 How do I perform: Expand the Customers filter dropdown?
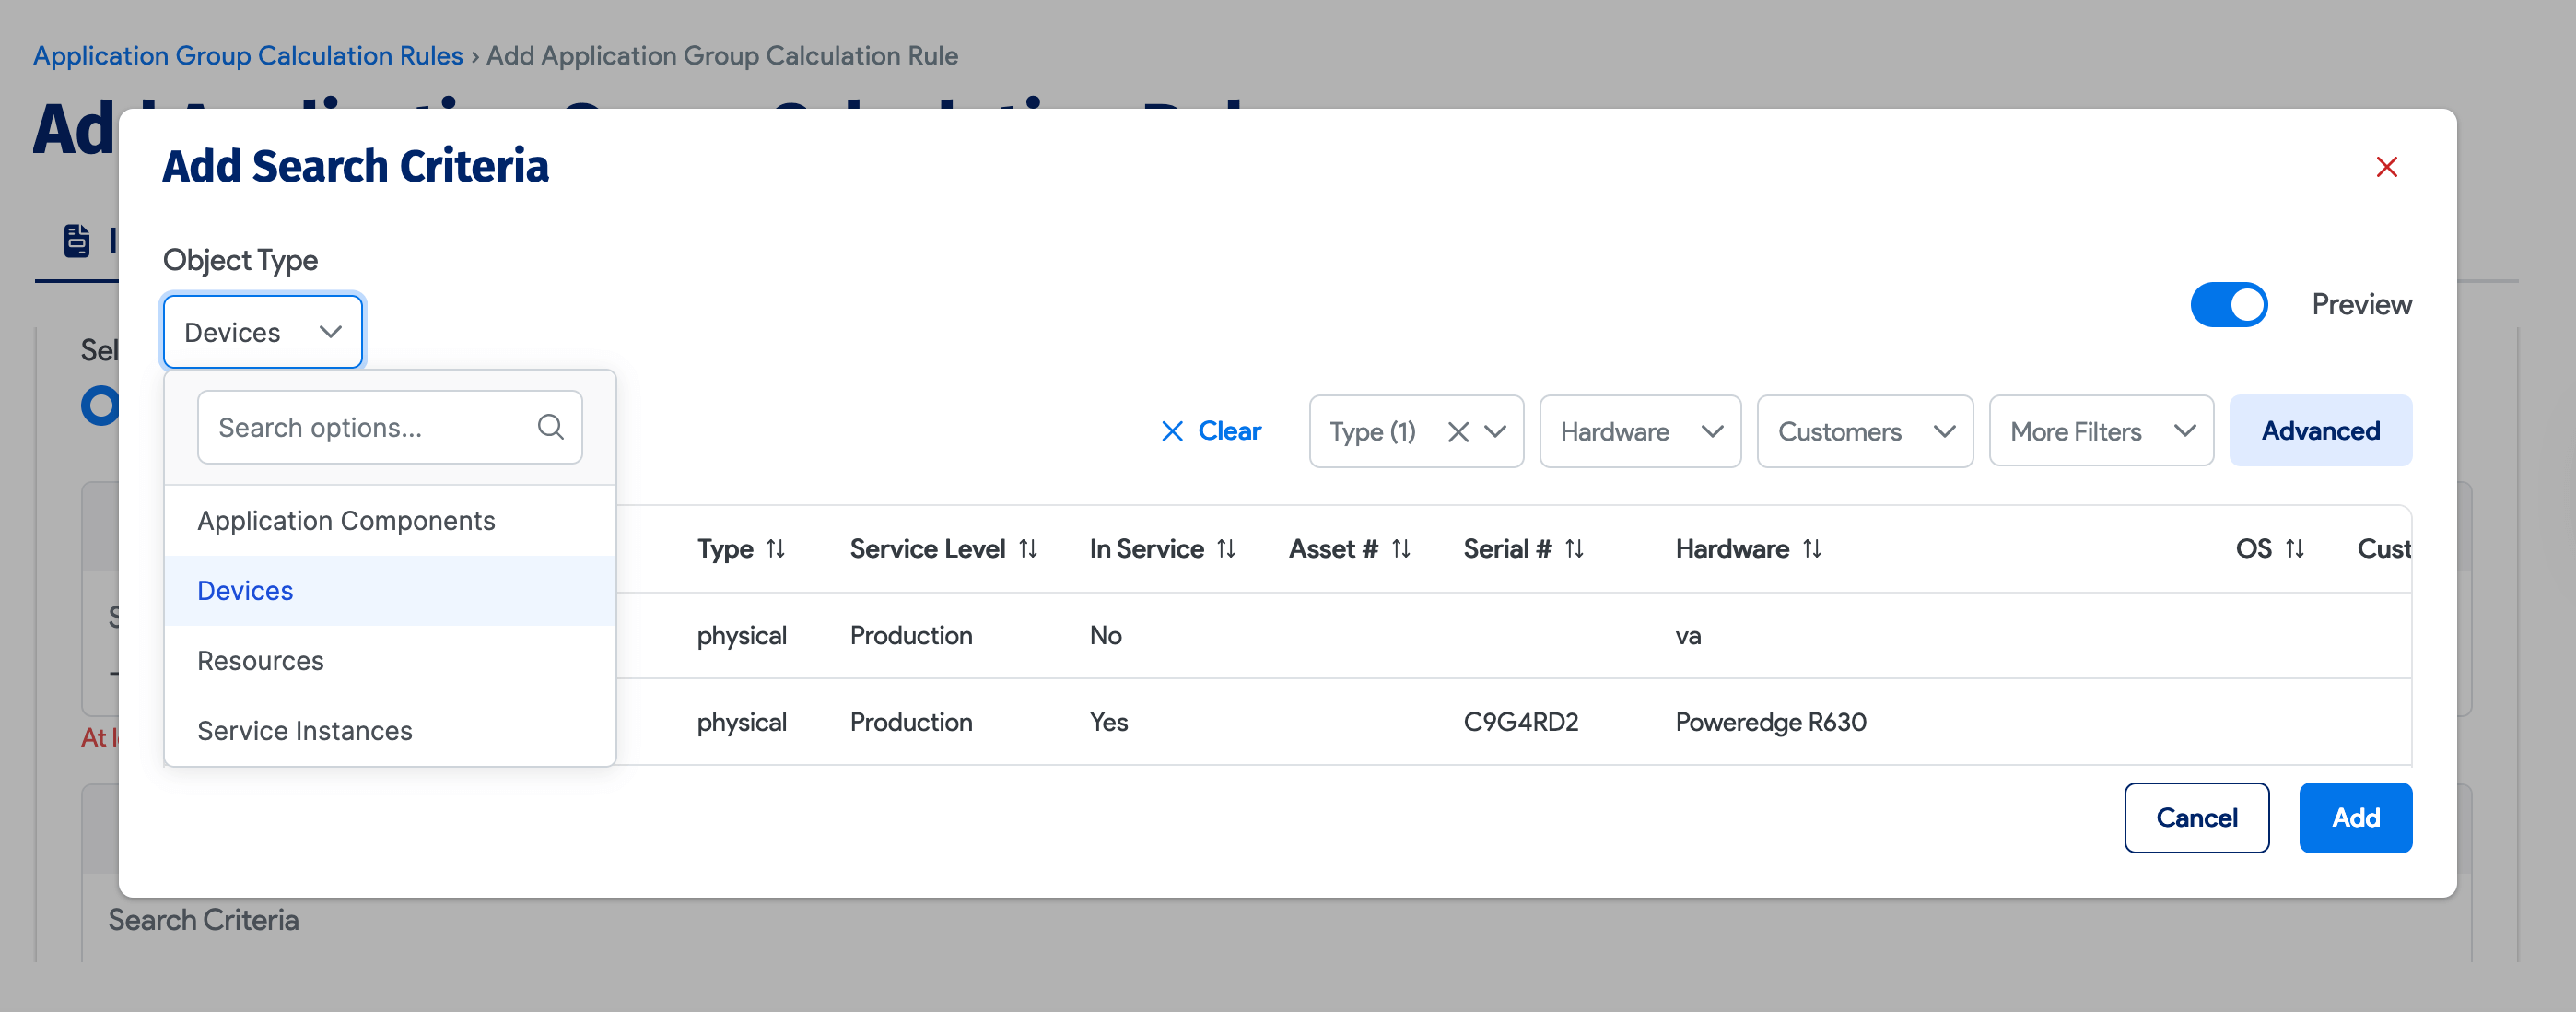point(1864,432)
